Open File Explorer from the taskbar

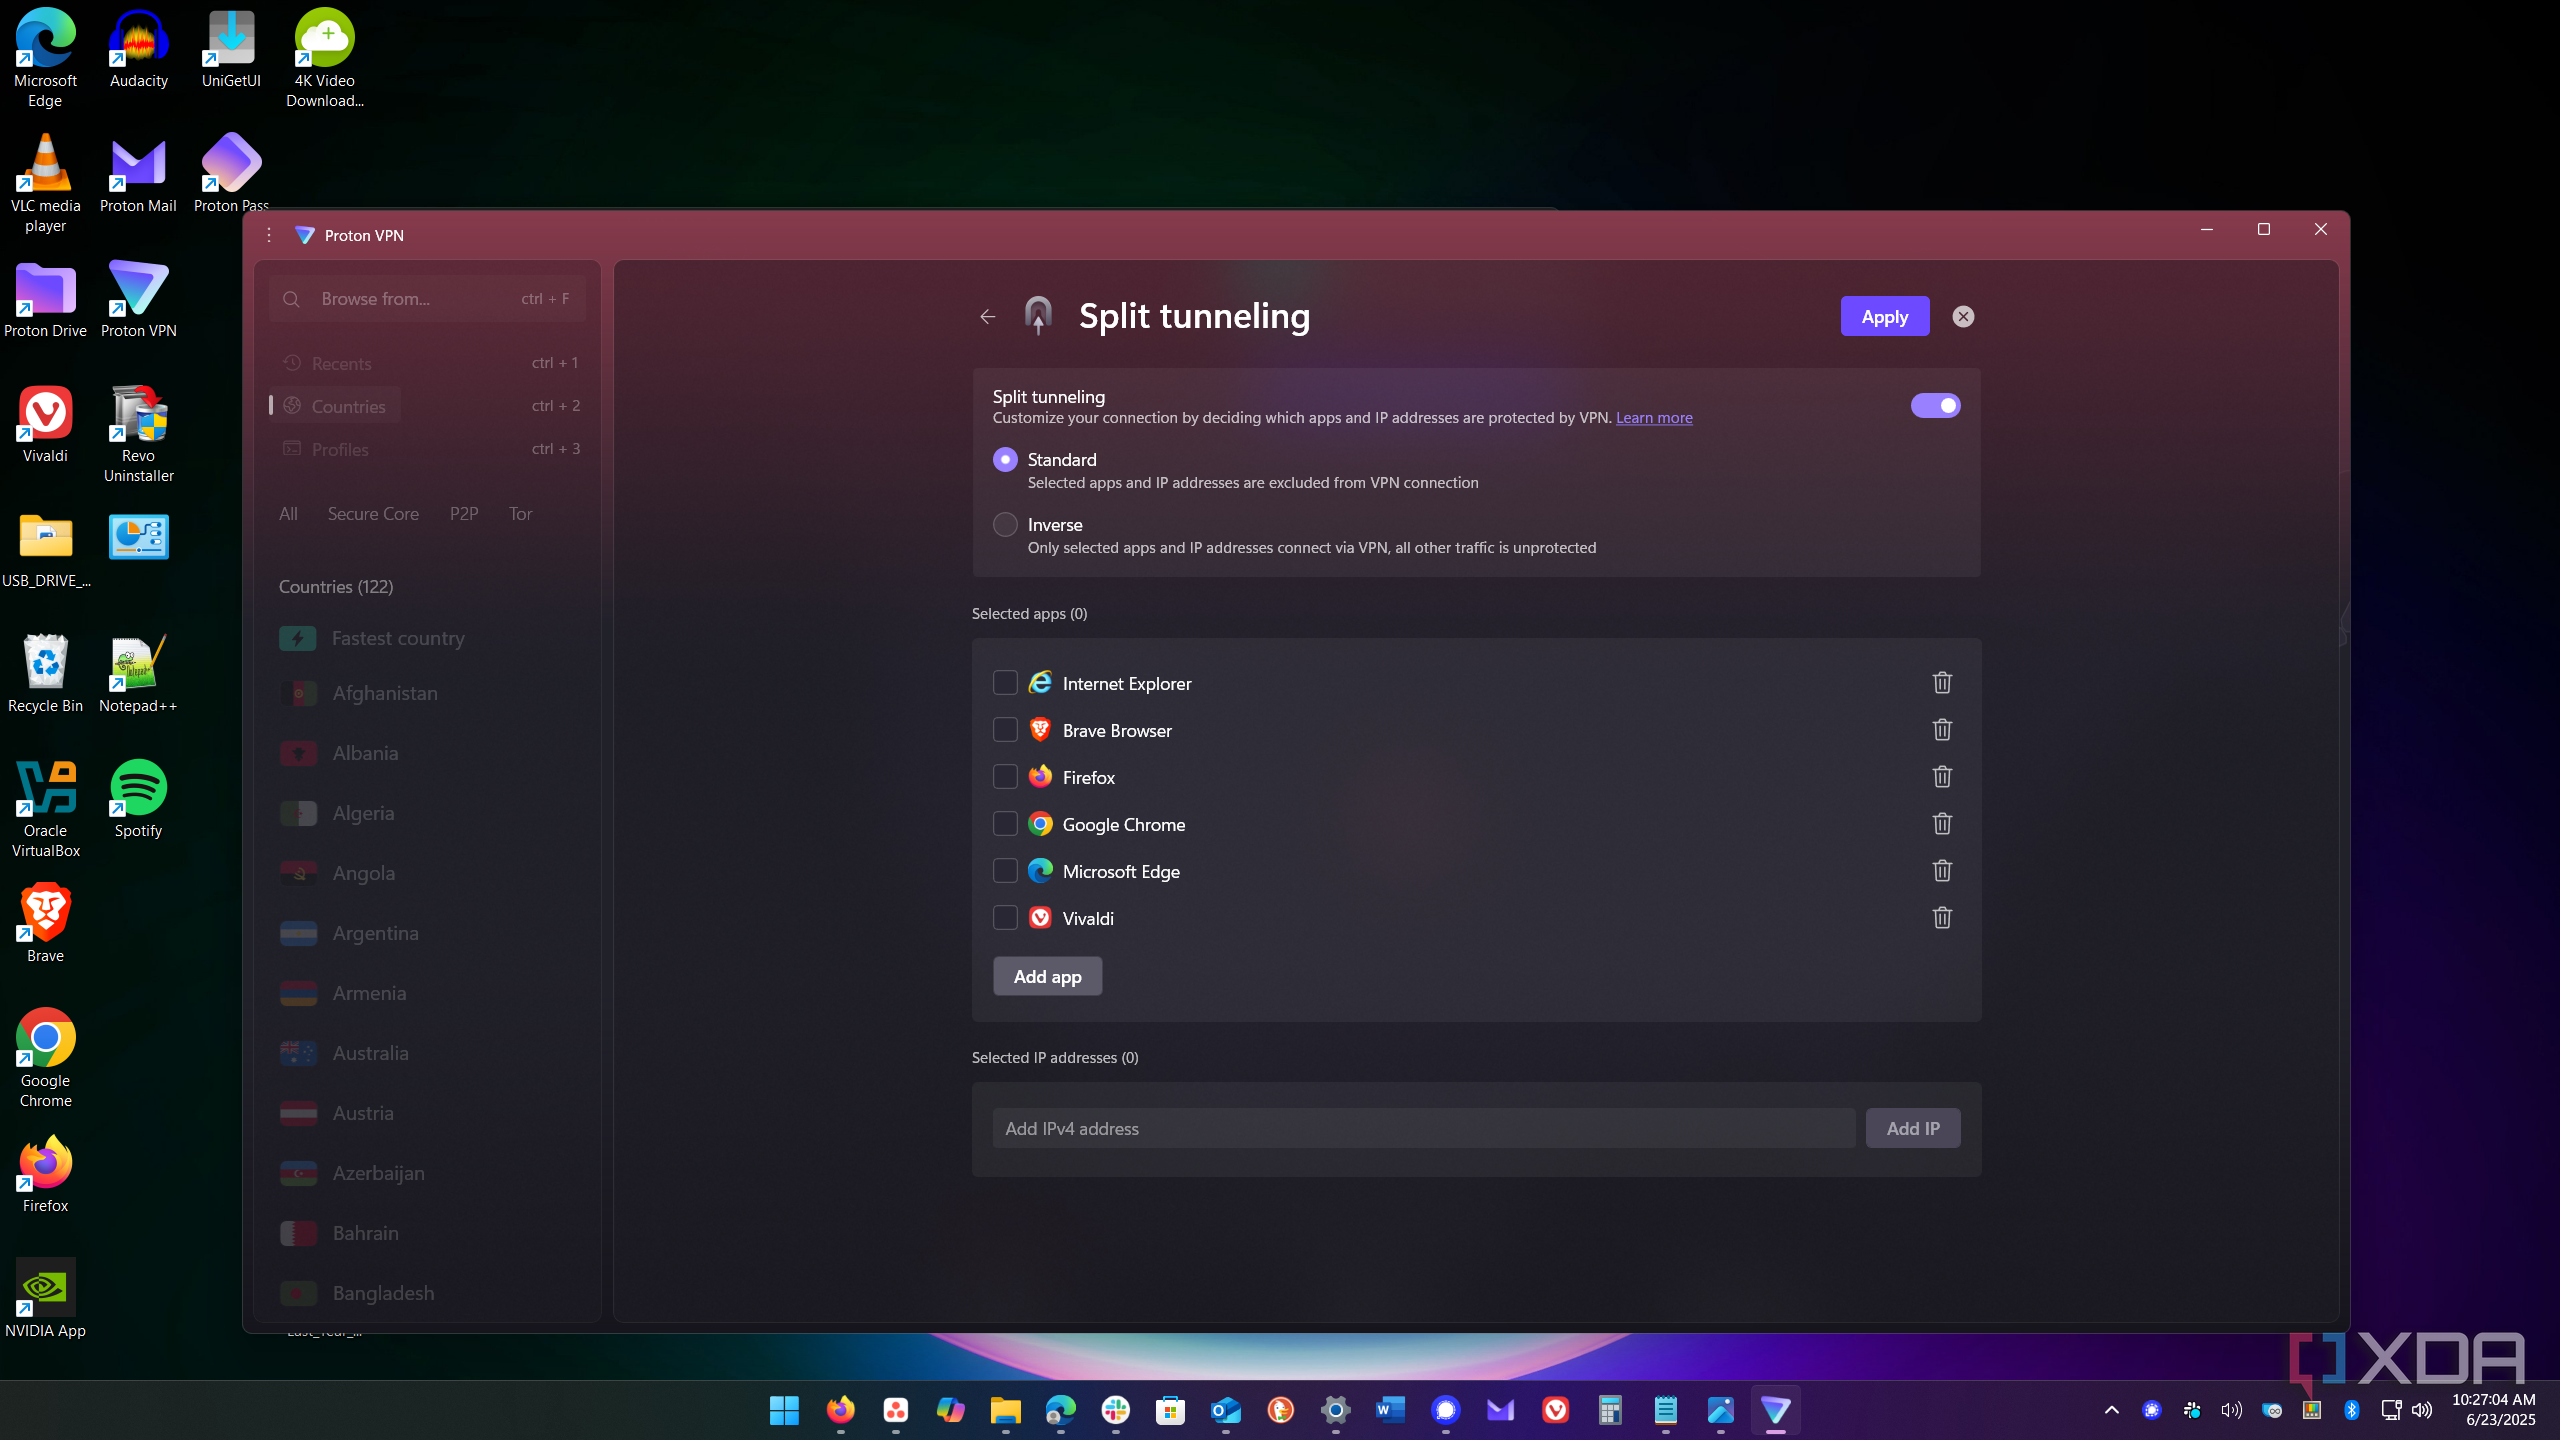[x=1005, y=1410]
